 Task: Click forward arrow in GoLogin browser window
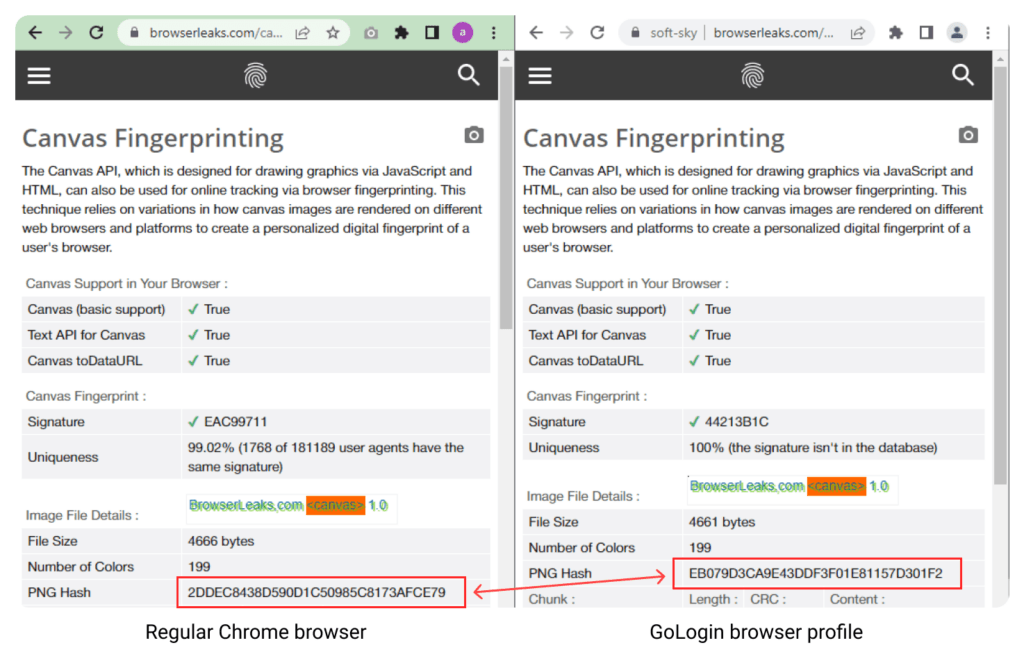click(x=566, y=33)
